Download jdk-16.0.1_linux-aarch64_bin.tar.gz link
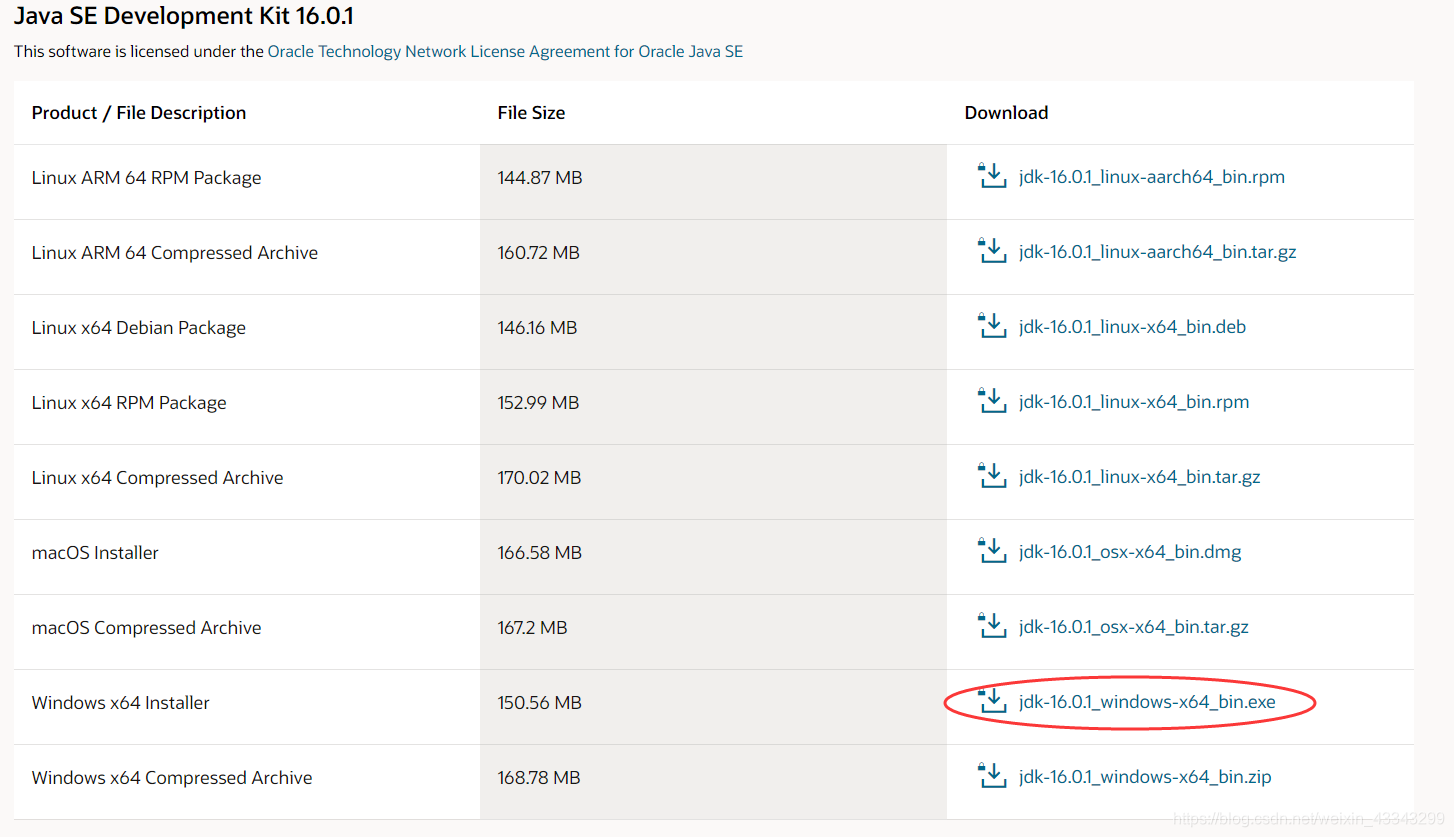1454x837 pixels. point(1158,252)
